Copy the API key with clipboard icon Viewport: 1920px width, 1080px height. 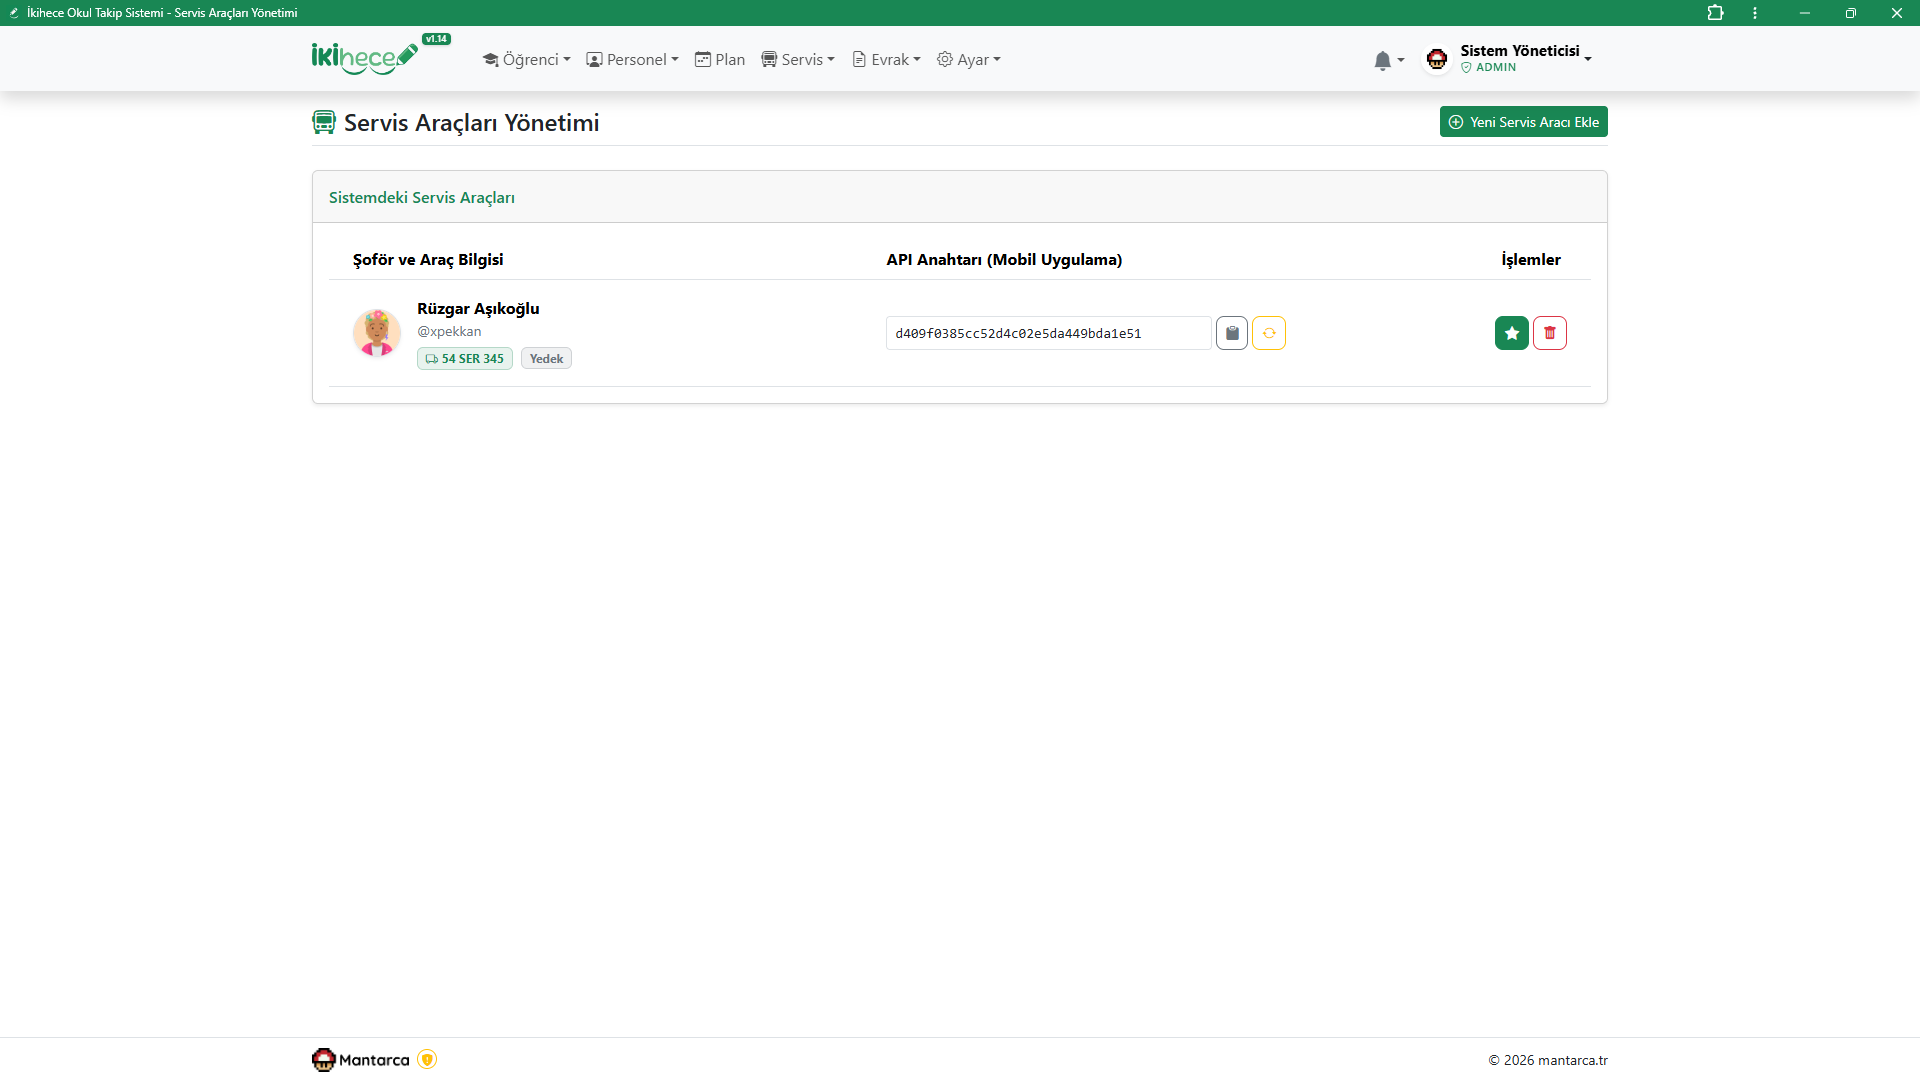(1232, 333)
